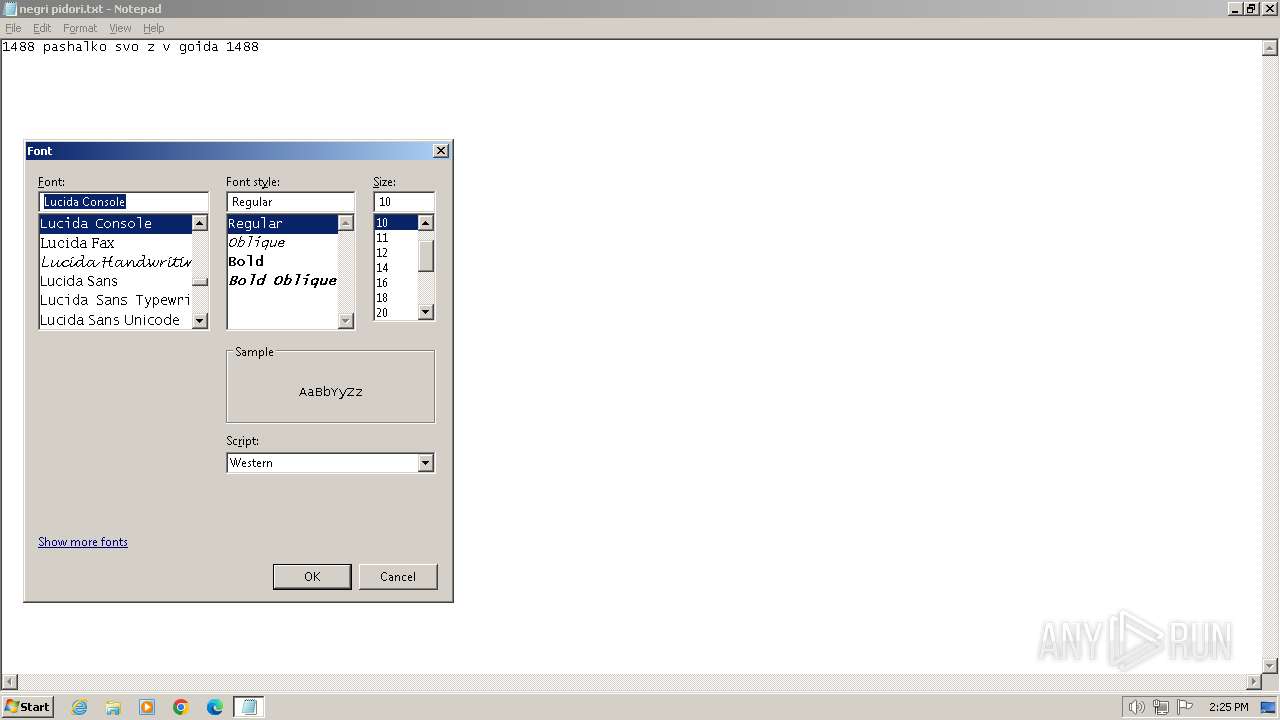Click the Font name input field
Image resolution: width=1280 pixels, height=720 pixels.
123,202
